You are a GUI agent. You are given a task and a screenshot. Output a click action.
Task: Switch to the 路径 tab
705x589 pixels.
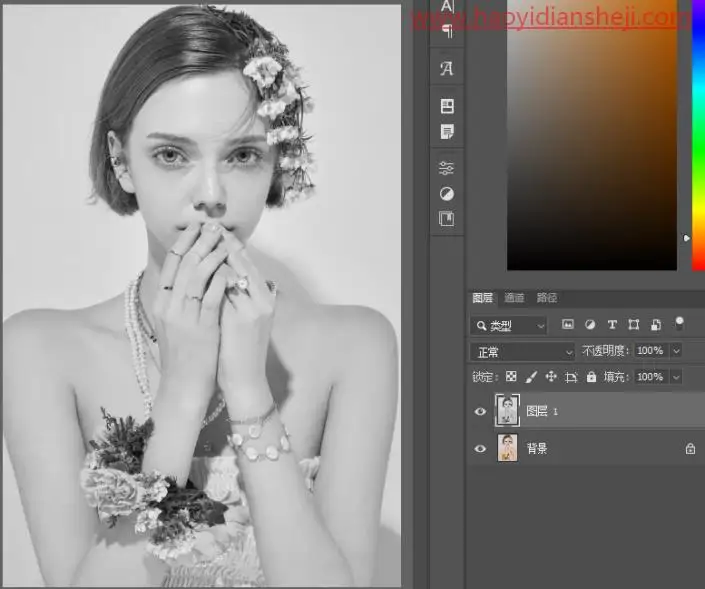pos(547,298)
